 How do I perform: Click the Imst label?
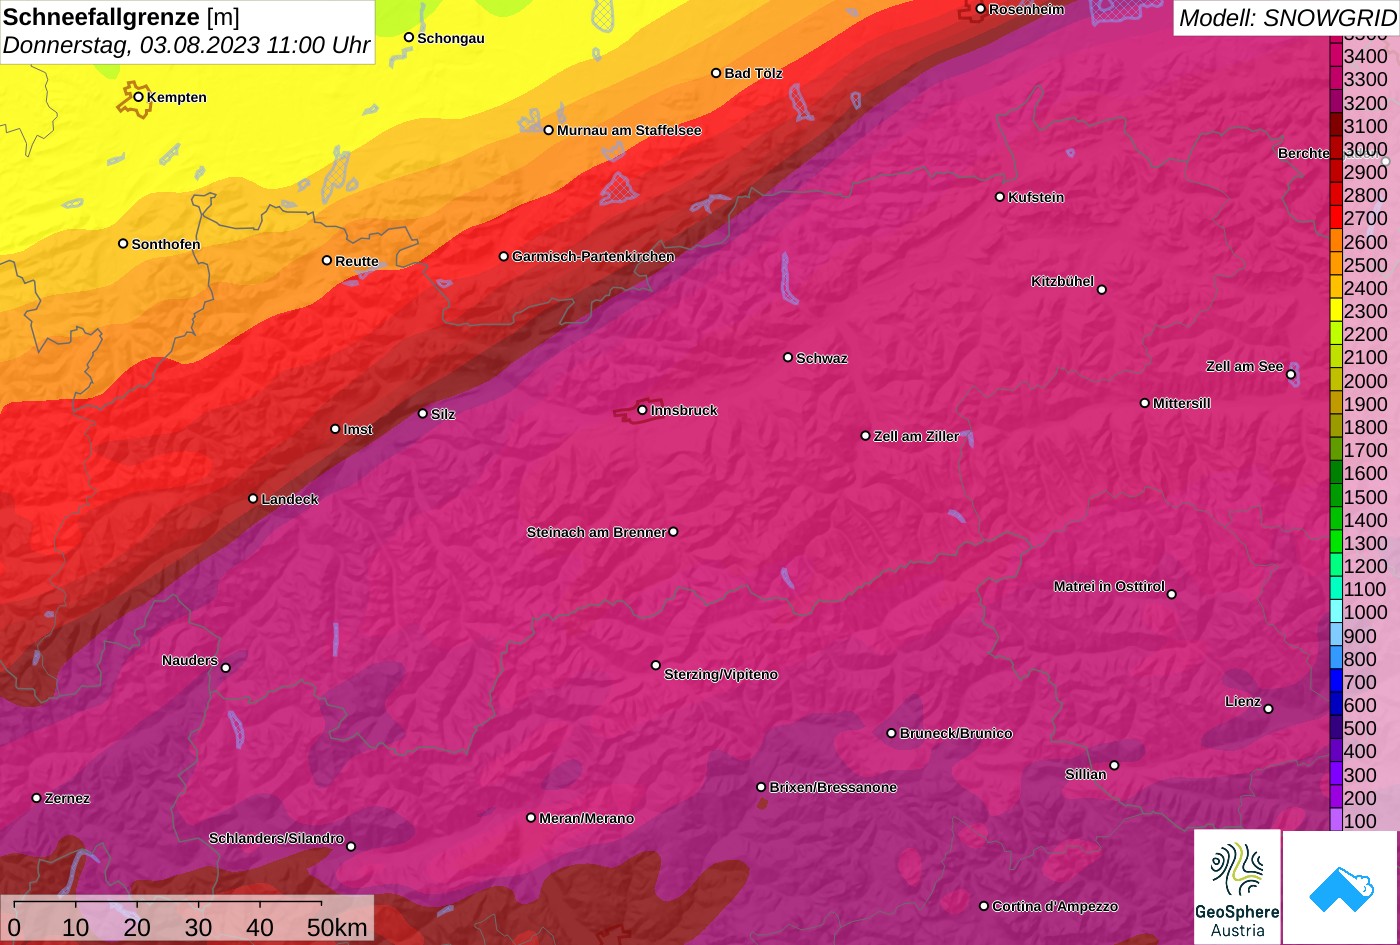[x=358, y=430]
